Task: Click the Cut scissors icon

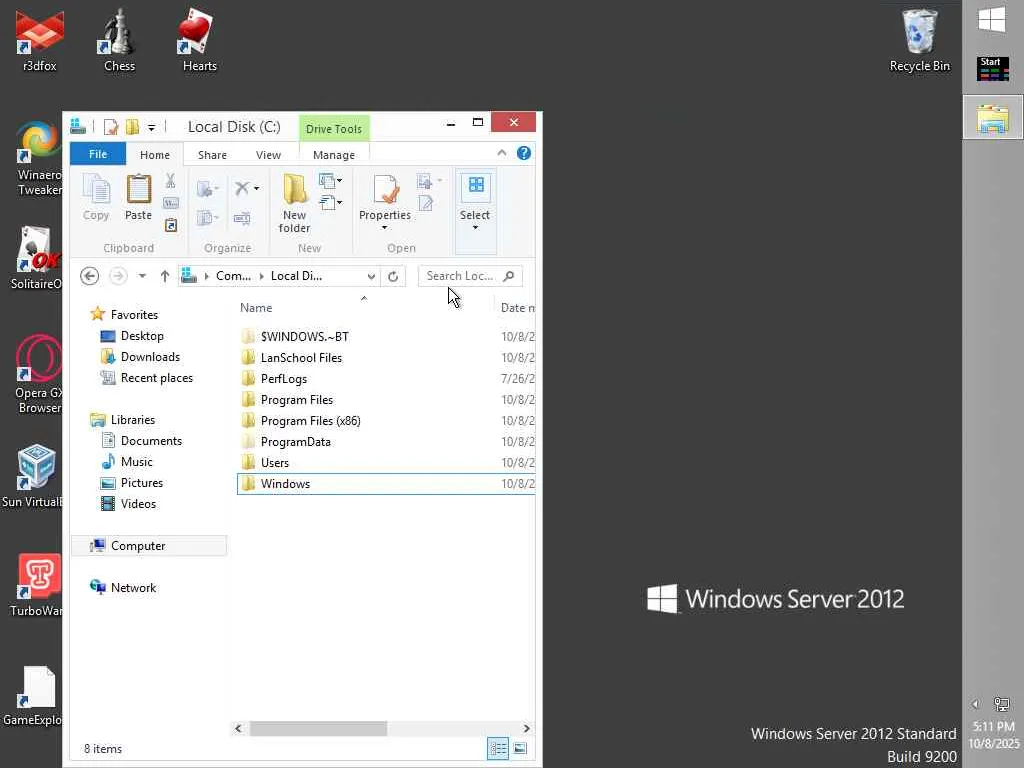Action: (x=170, y=181)
